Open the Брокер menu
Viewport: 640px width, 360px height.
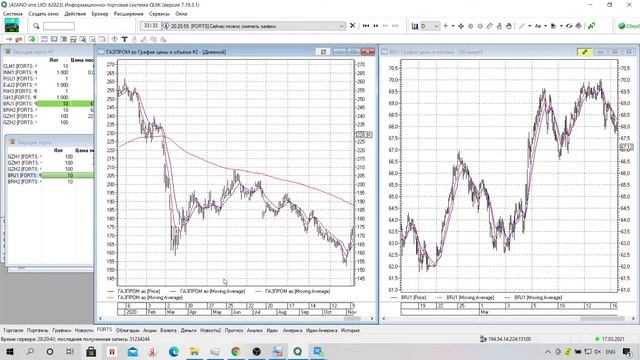pyautogui.click(x=100, y=14)
